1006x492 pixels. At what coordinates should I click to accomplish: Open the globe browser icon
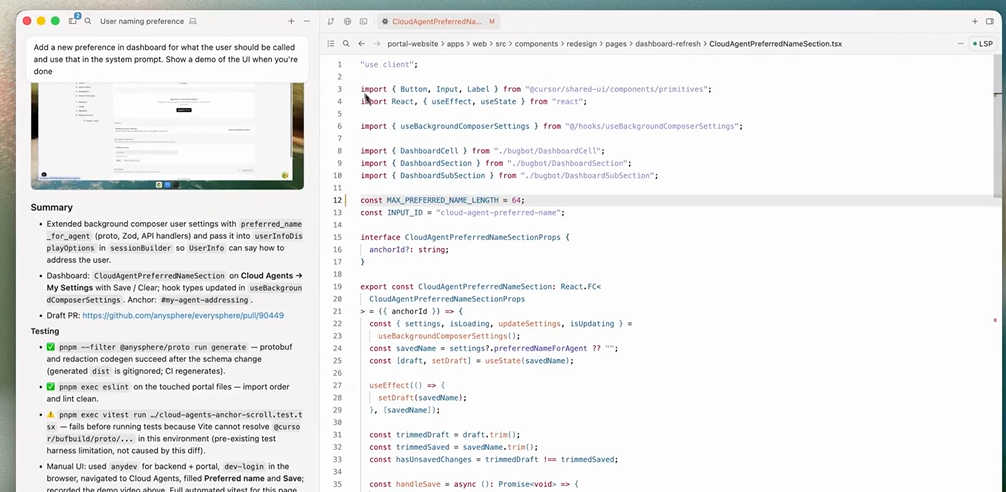click(x=347, y=20)
